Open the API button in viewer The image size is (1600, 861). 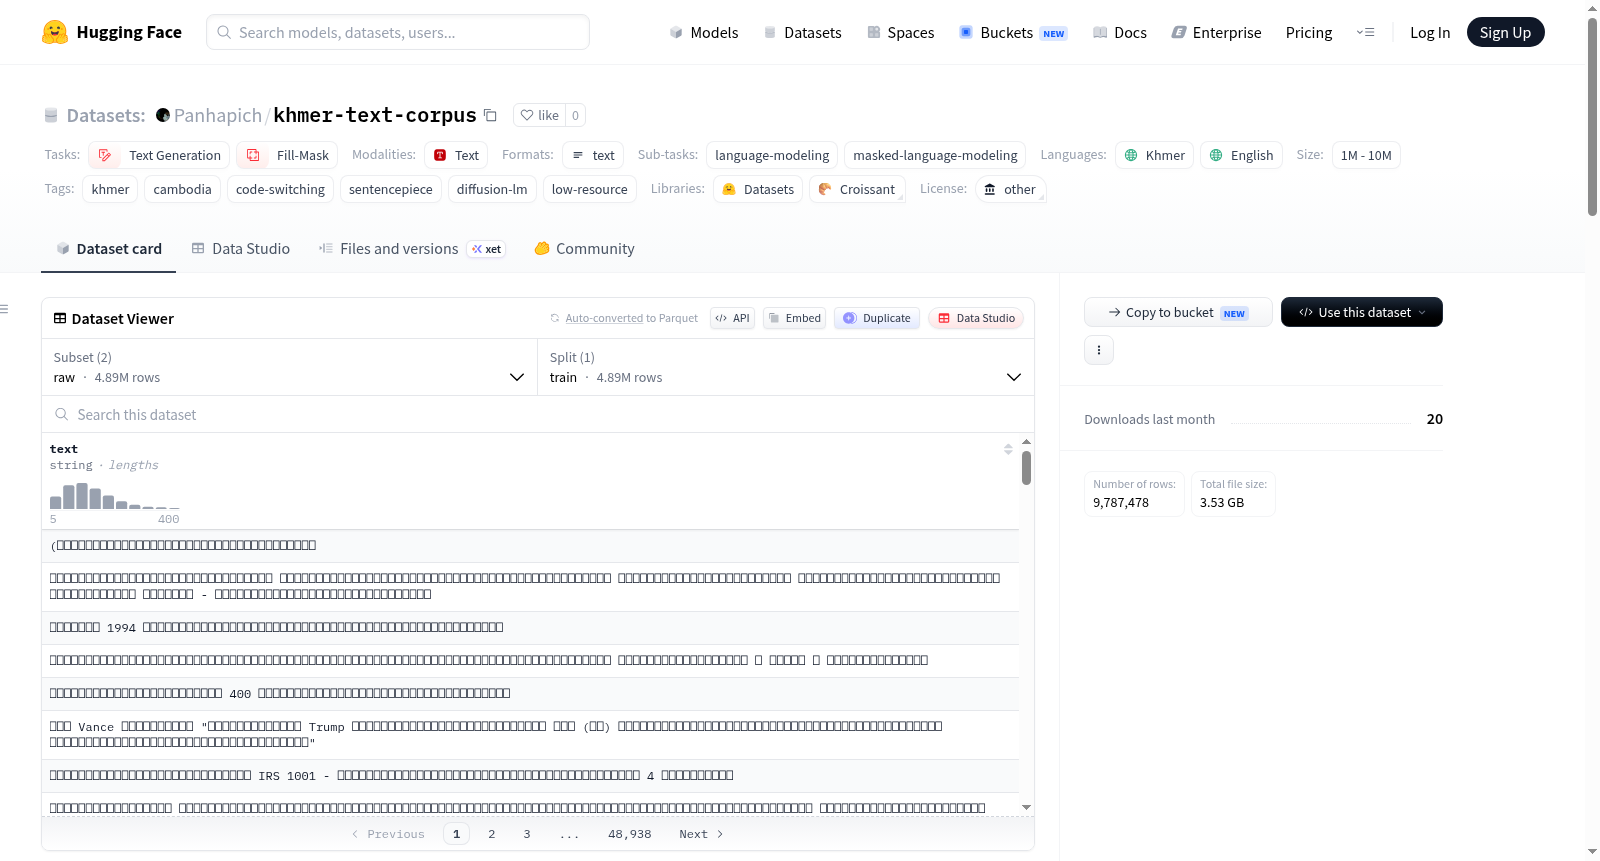coord(732,318)
